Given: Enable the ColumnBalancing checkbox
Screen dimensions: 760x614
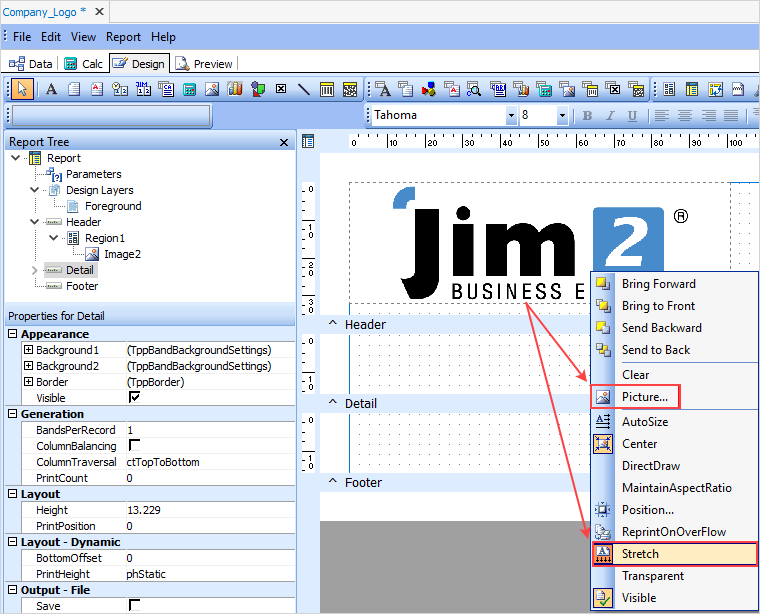Looking at the screenshot, I should point(134,446).
